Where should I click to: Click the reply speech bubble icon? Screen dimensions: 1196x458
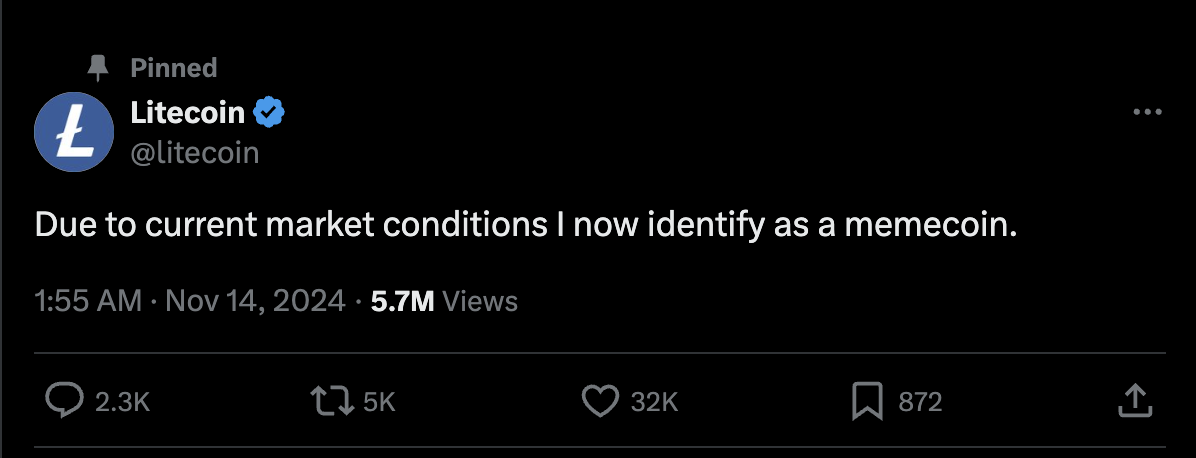(x=64, y=402)
